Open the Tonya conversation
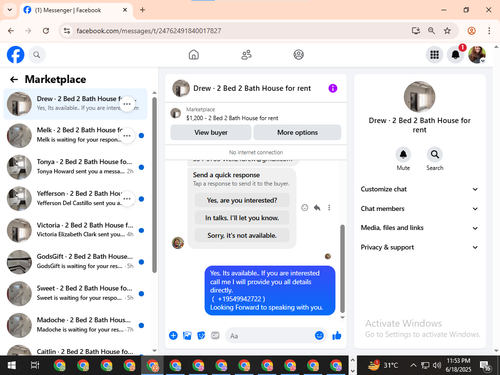Screen dimensions: 500x375 (x=75, y=167)
